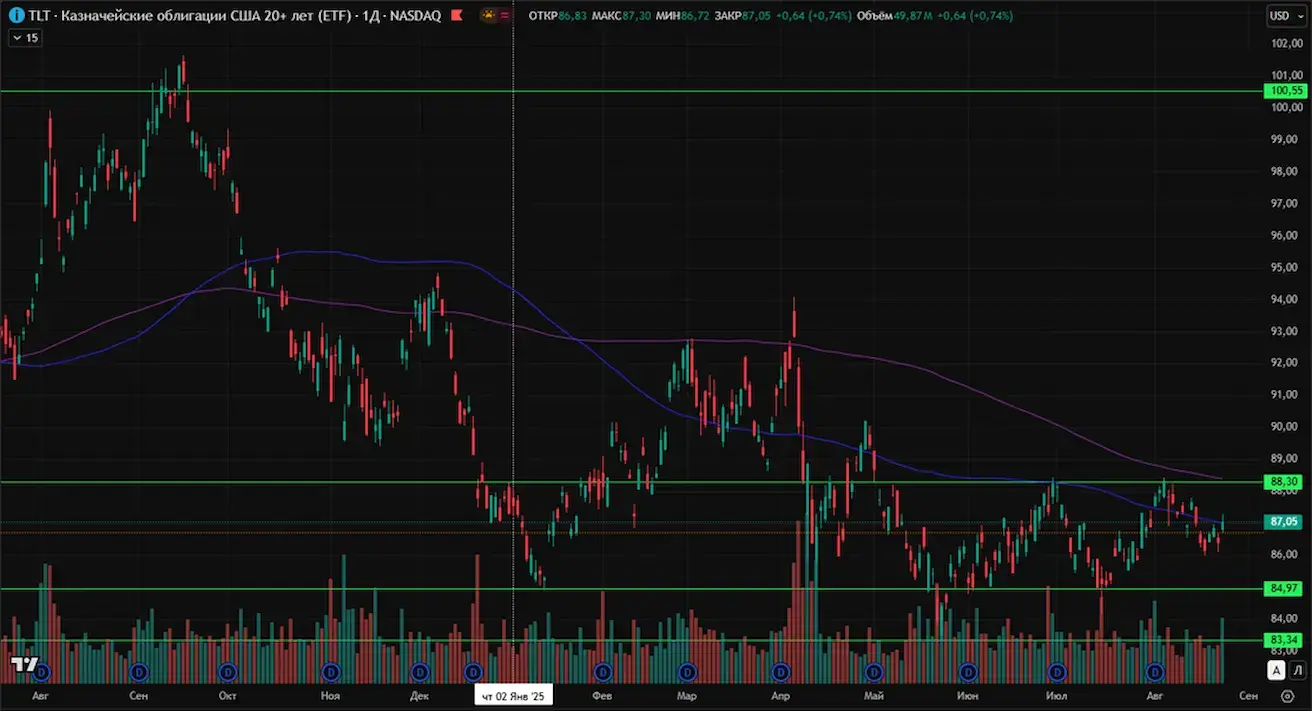
Task: Click the sun market-status icon
Action: tap(486, 16)
